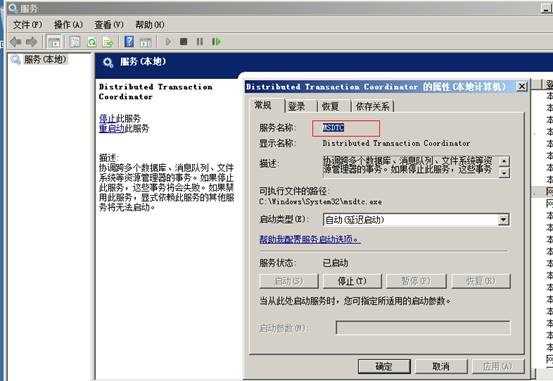553x381 pixels.
Task: Click the 帮助我配置服务启动选项 link
Action: pos(310,239)
